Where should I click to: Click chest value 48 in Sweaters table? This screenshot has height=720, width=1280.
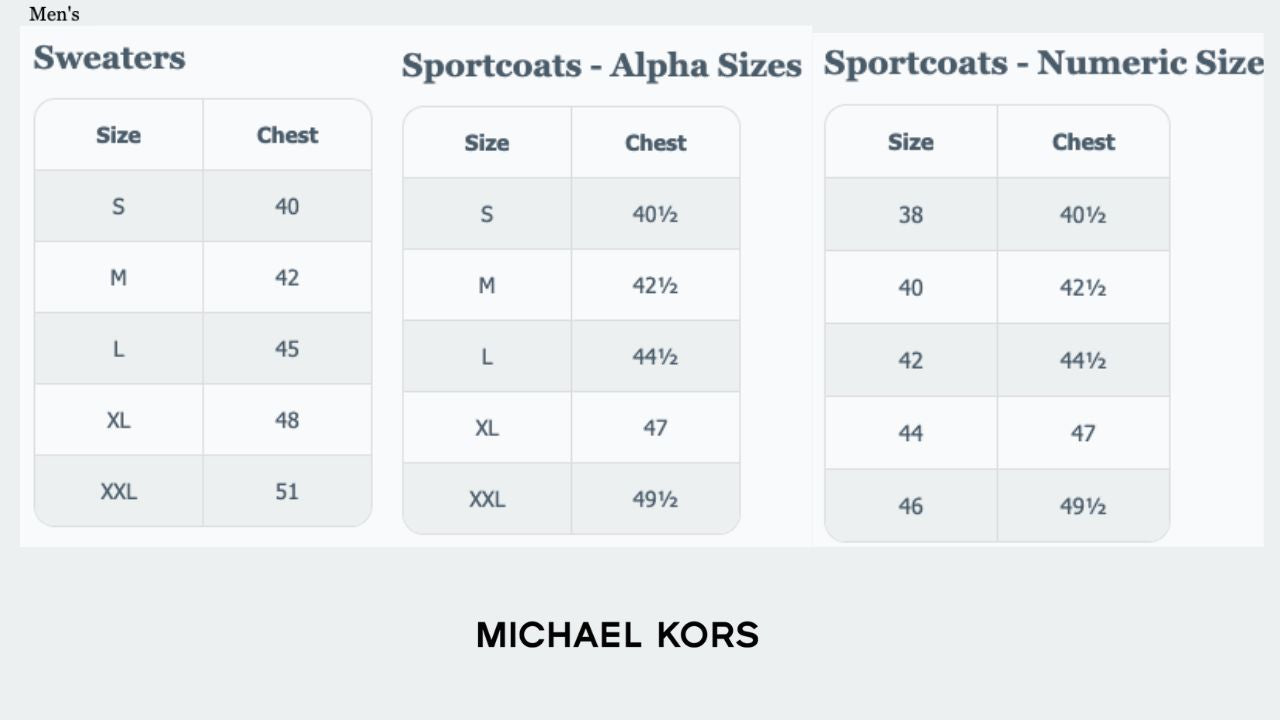coord(287,420)
